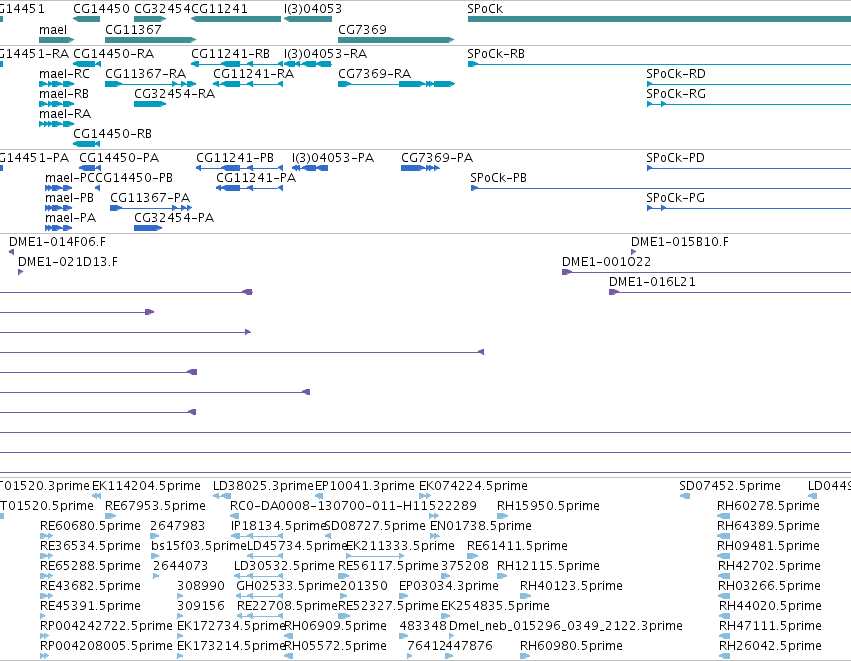Select EST RH15950.5prime

tap(548, 506)
